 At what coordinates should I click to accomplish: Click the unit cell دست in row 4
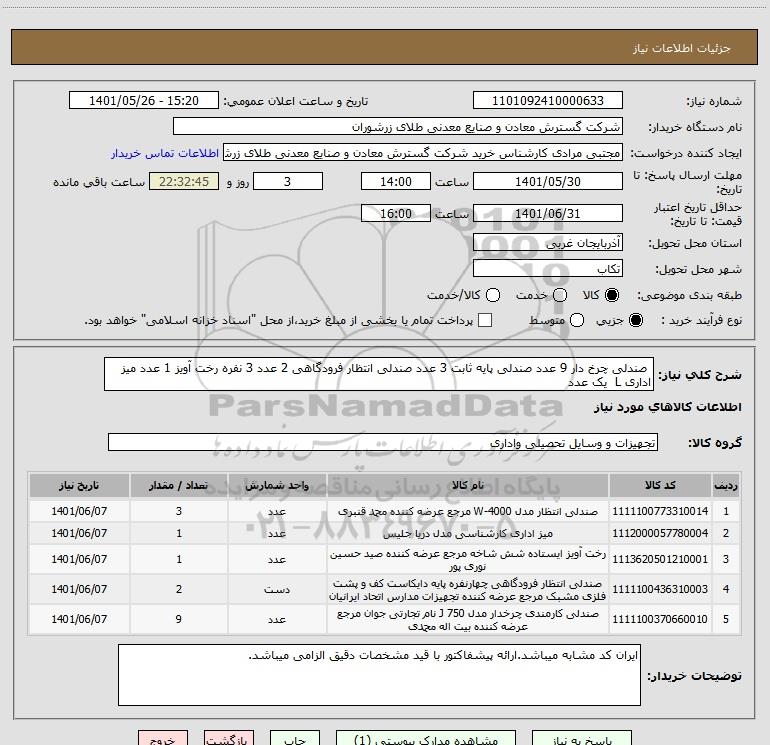(277, 589)
